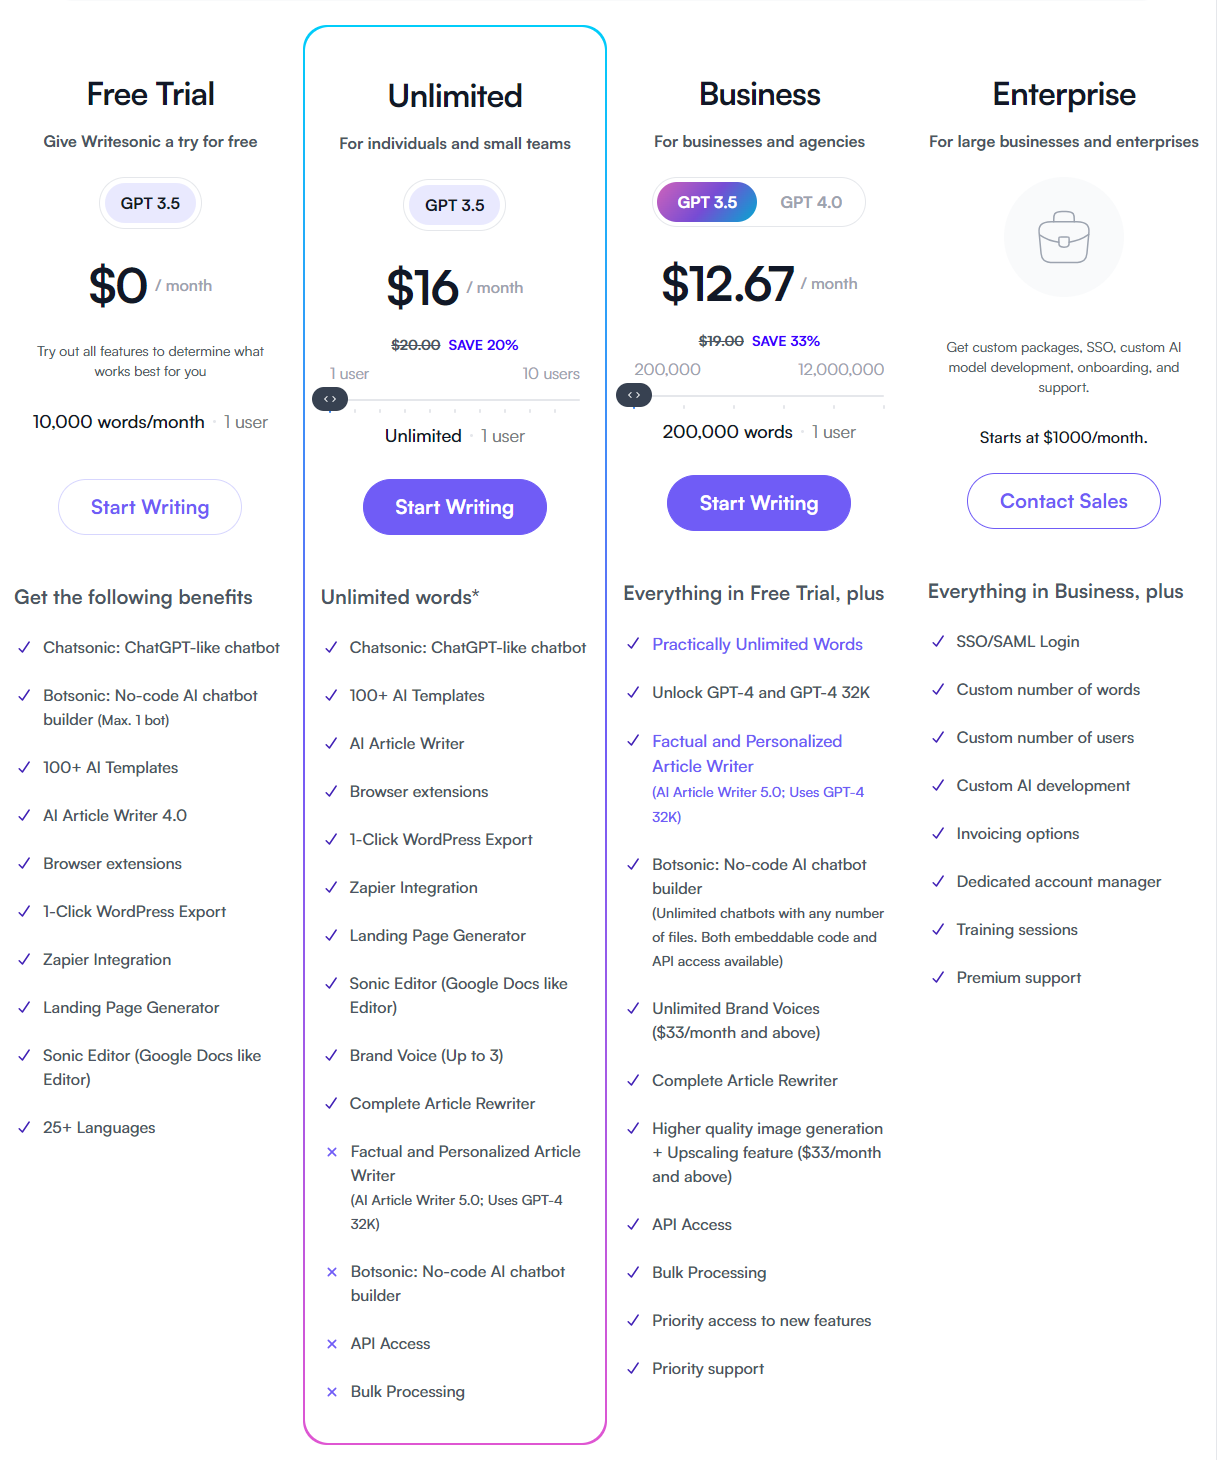Start Writing on the Free Trial plan
1217x1460 pixels.
pyautogui.click(x=150, y=507)
